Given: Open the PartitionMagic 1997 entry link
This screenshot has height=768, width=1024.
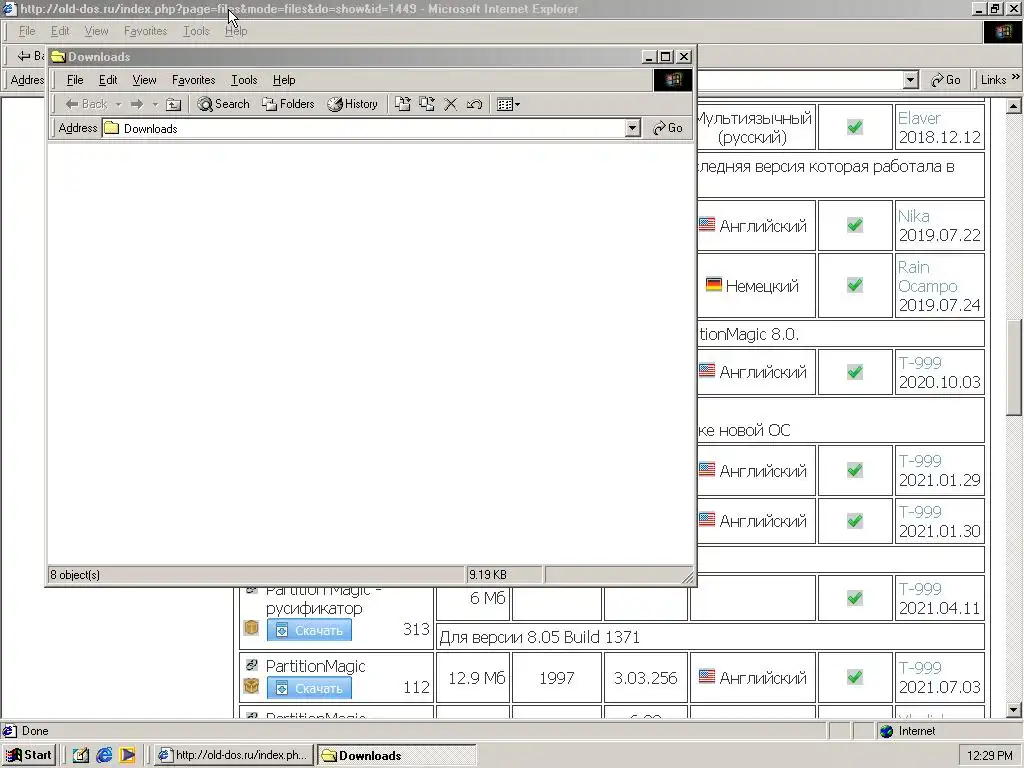Looking at the screenshot, I should (315, 666).
